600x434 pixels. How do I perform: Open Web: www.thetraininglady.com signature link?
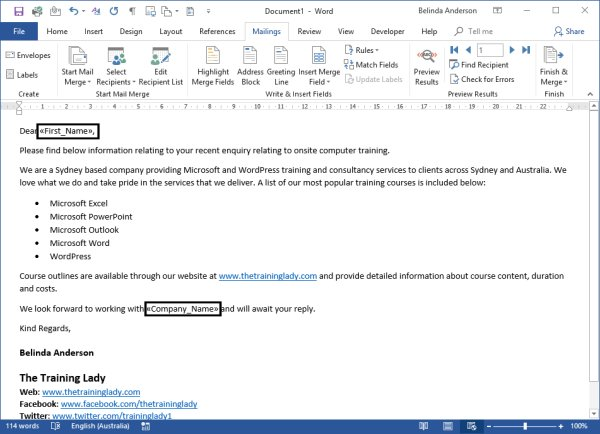pos(91,392)
